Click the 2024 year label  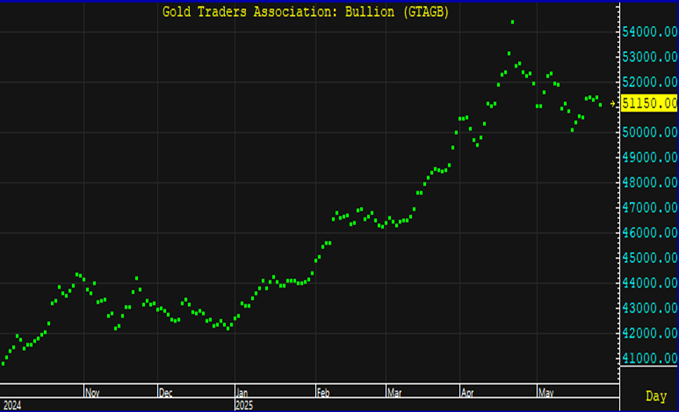tap(12, 406)
